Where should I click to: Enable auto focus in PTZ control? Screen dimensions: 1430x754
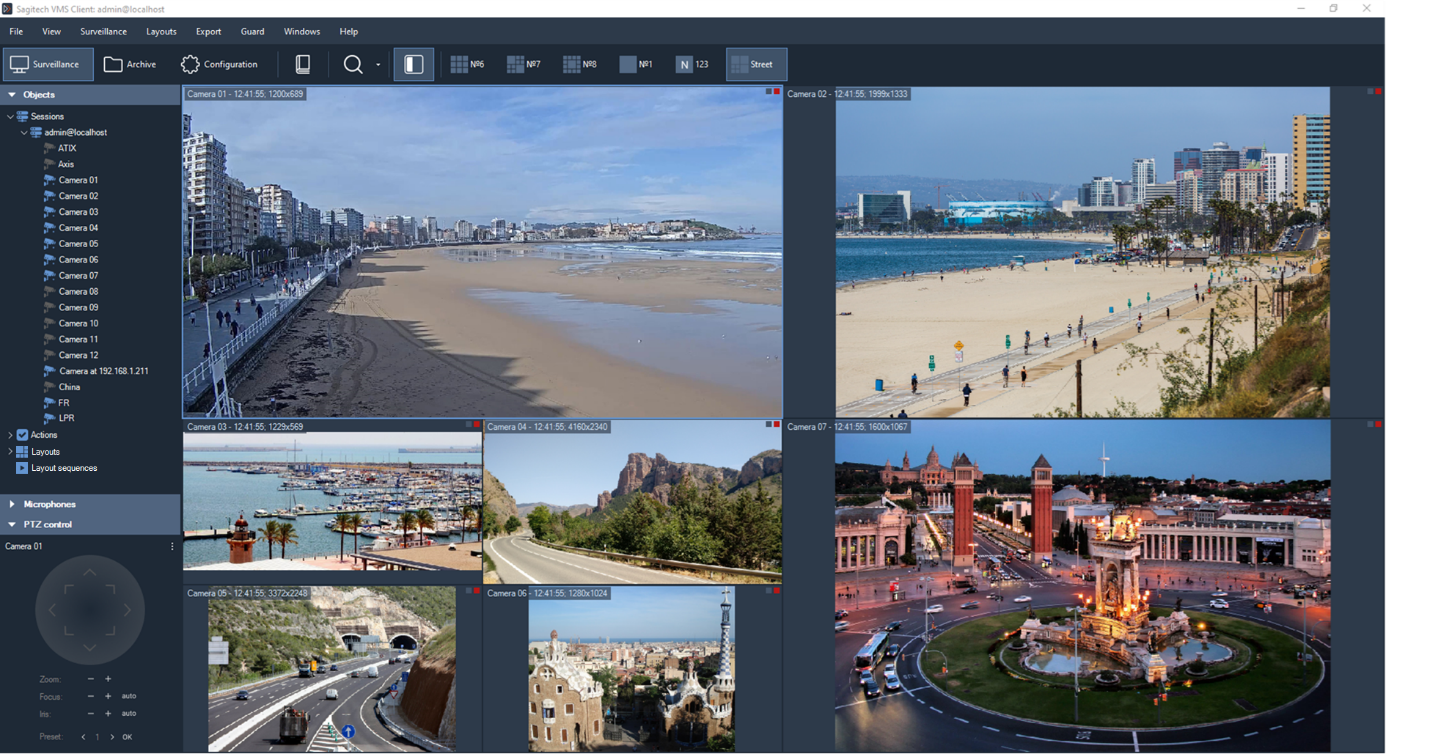tap(129, 696)
